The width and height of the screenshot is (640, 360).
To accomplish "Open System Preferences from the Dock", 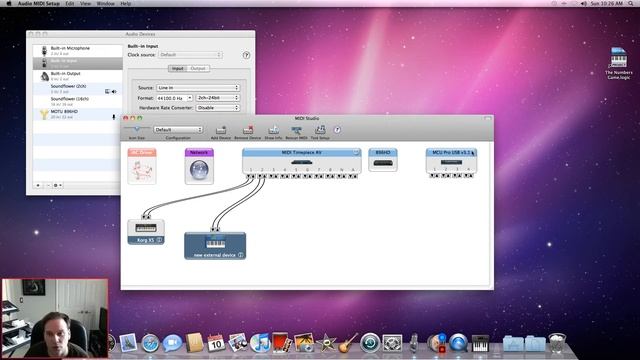I will click(x=392, y=343).
